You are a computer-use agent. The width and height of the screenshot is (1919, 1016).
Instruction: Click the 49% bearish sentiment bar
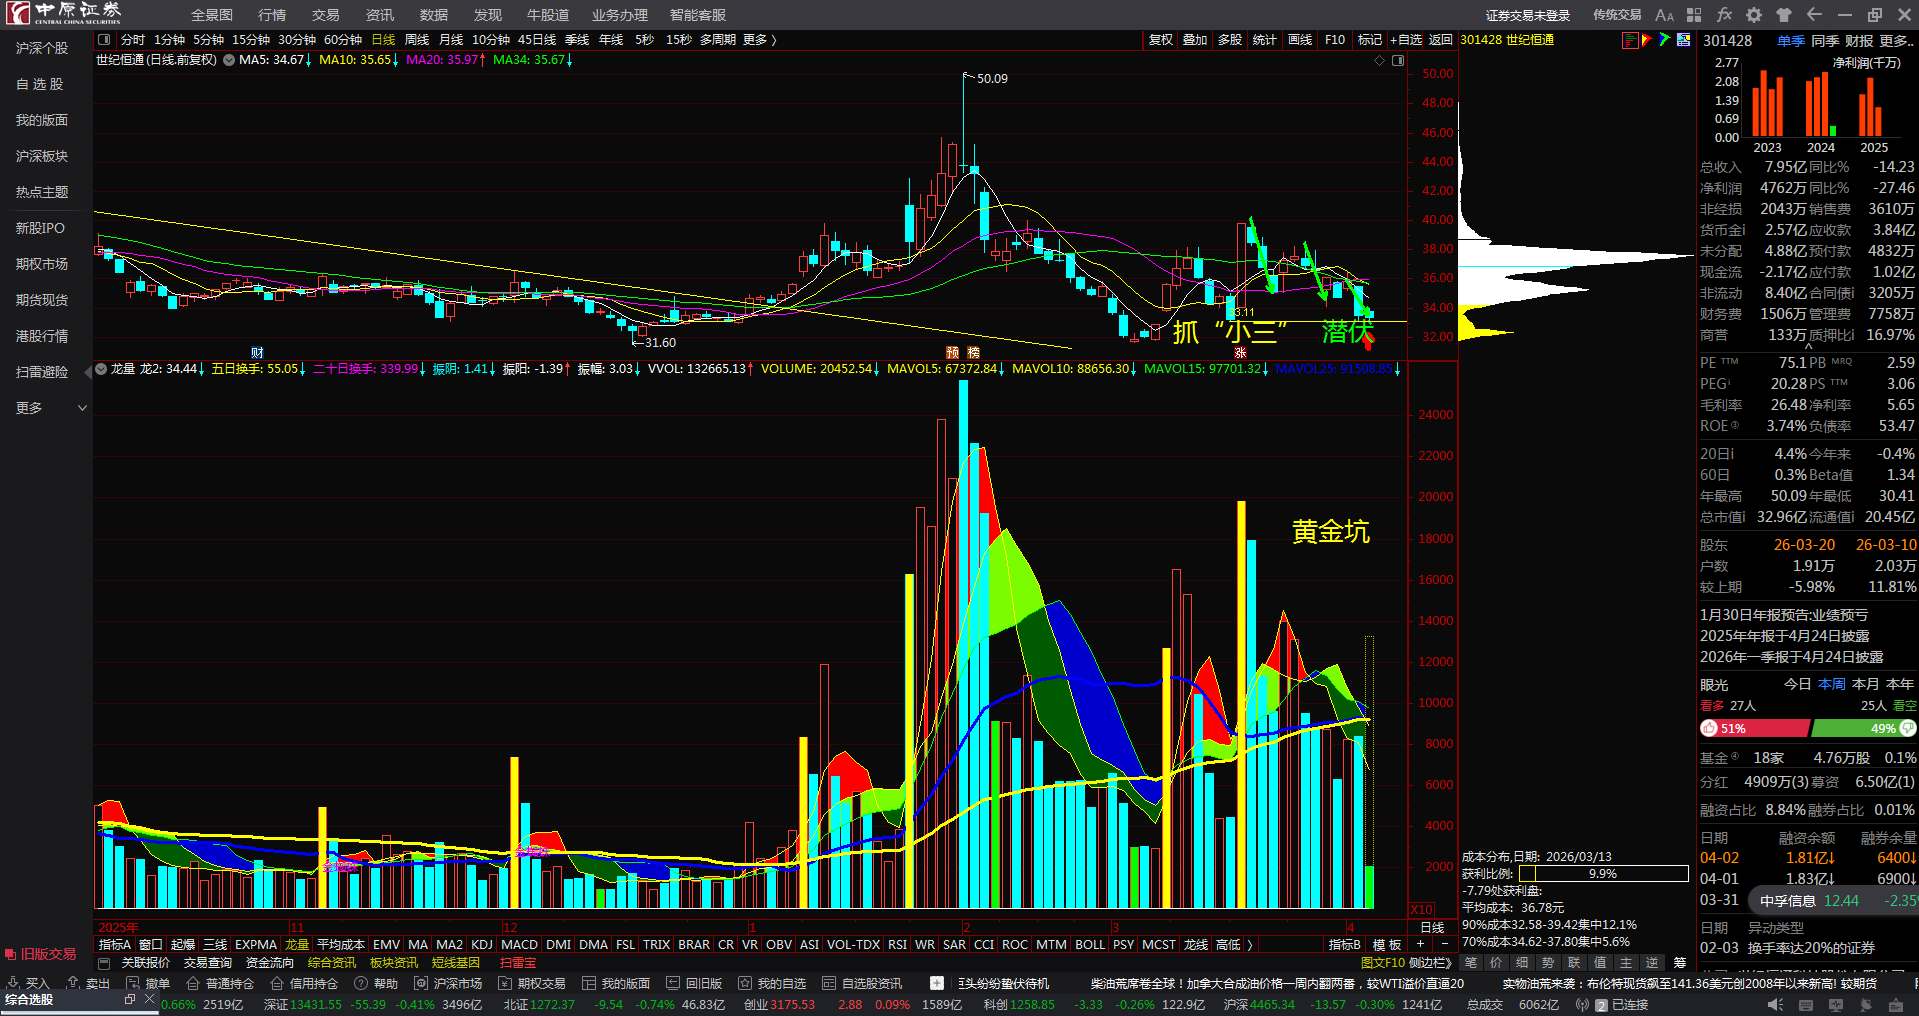(x=1863, y=729)
